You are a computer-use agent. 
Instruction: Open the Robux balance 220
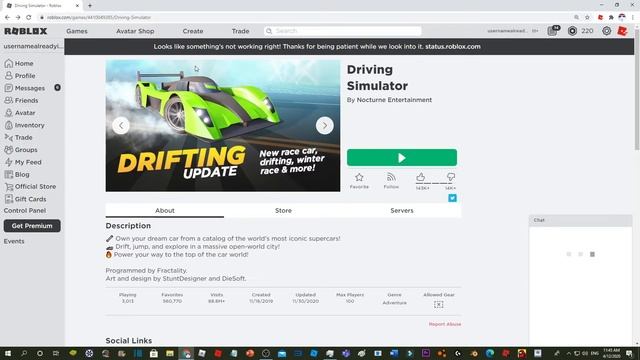pyautogui.click(x=587, y=31)
